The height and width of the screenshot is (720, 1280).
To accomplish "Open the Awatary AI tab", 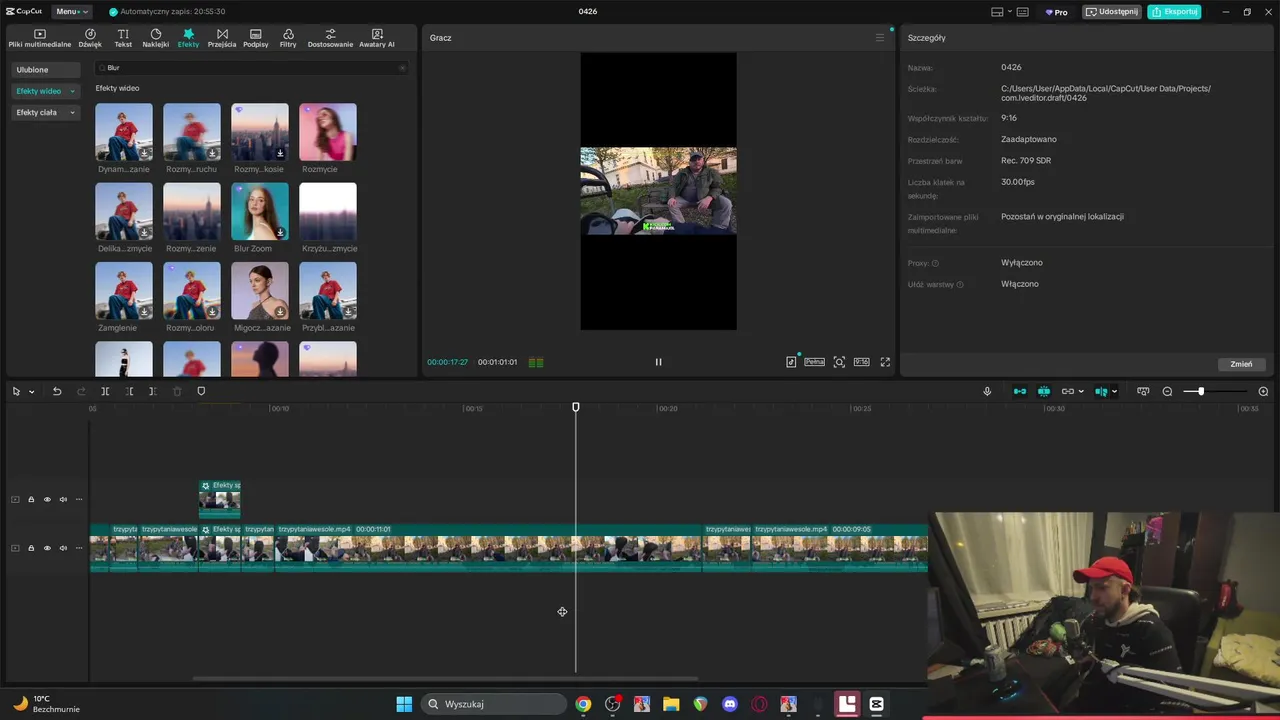I will pos(377,38).
